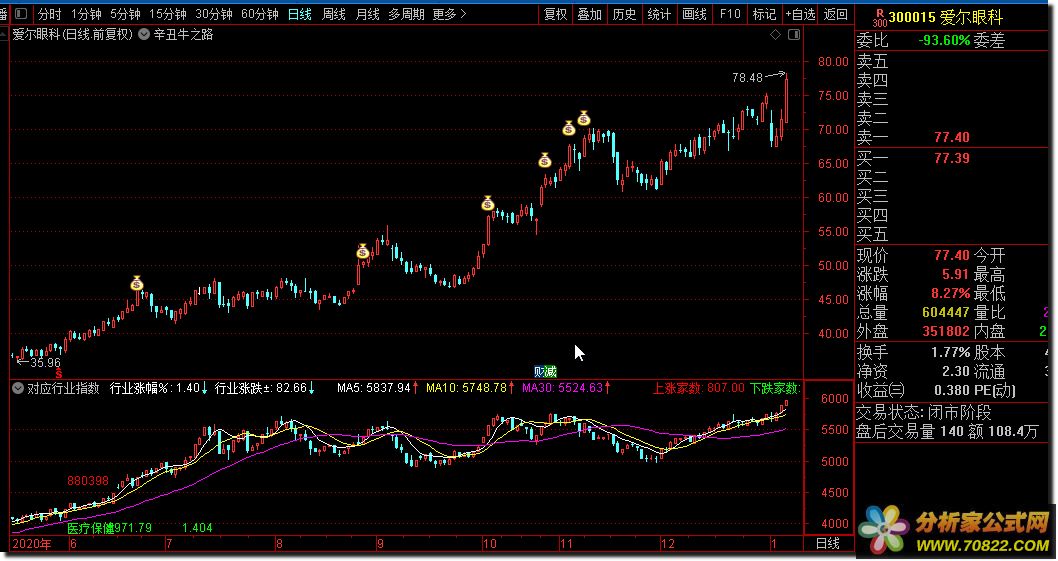Click the 辛丑牛之路 indicator name
This screenshot has height=561, width=1058.
point(183,34)
